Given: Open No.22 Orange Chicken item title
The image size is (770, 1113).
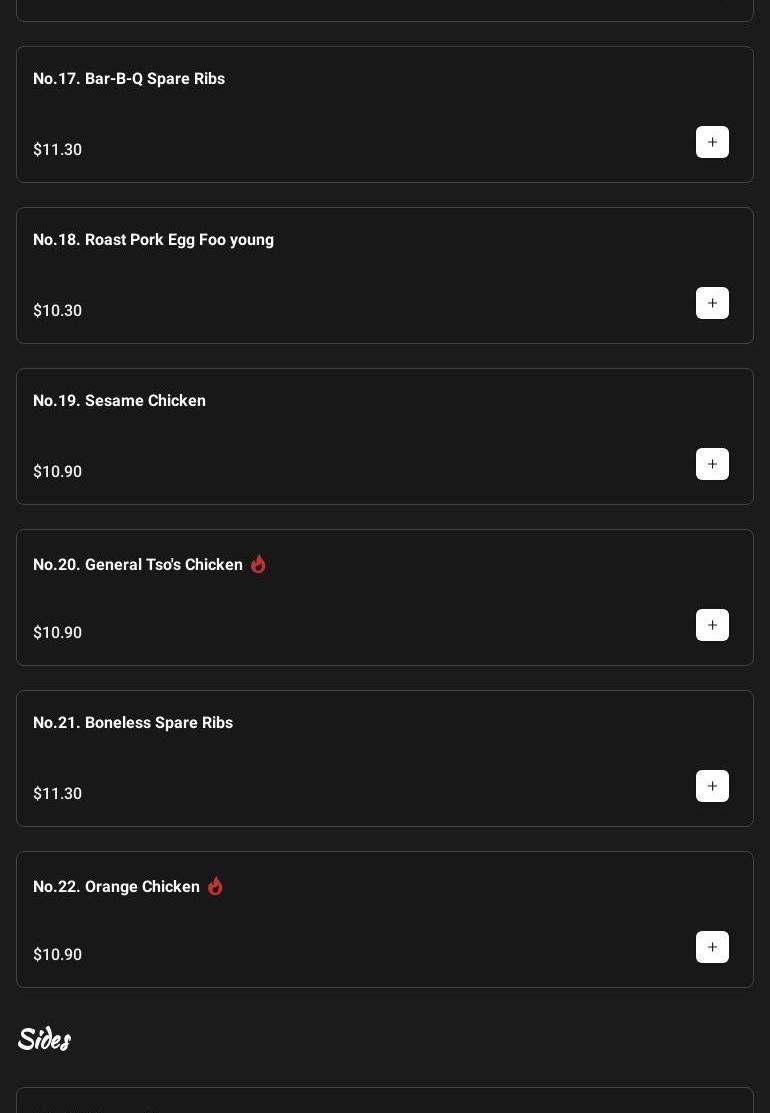Looking at the screenshot, I should pos(116,886).
